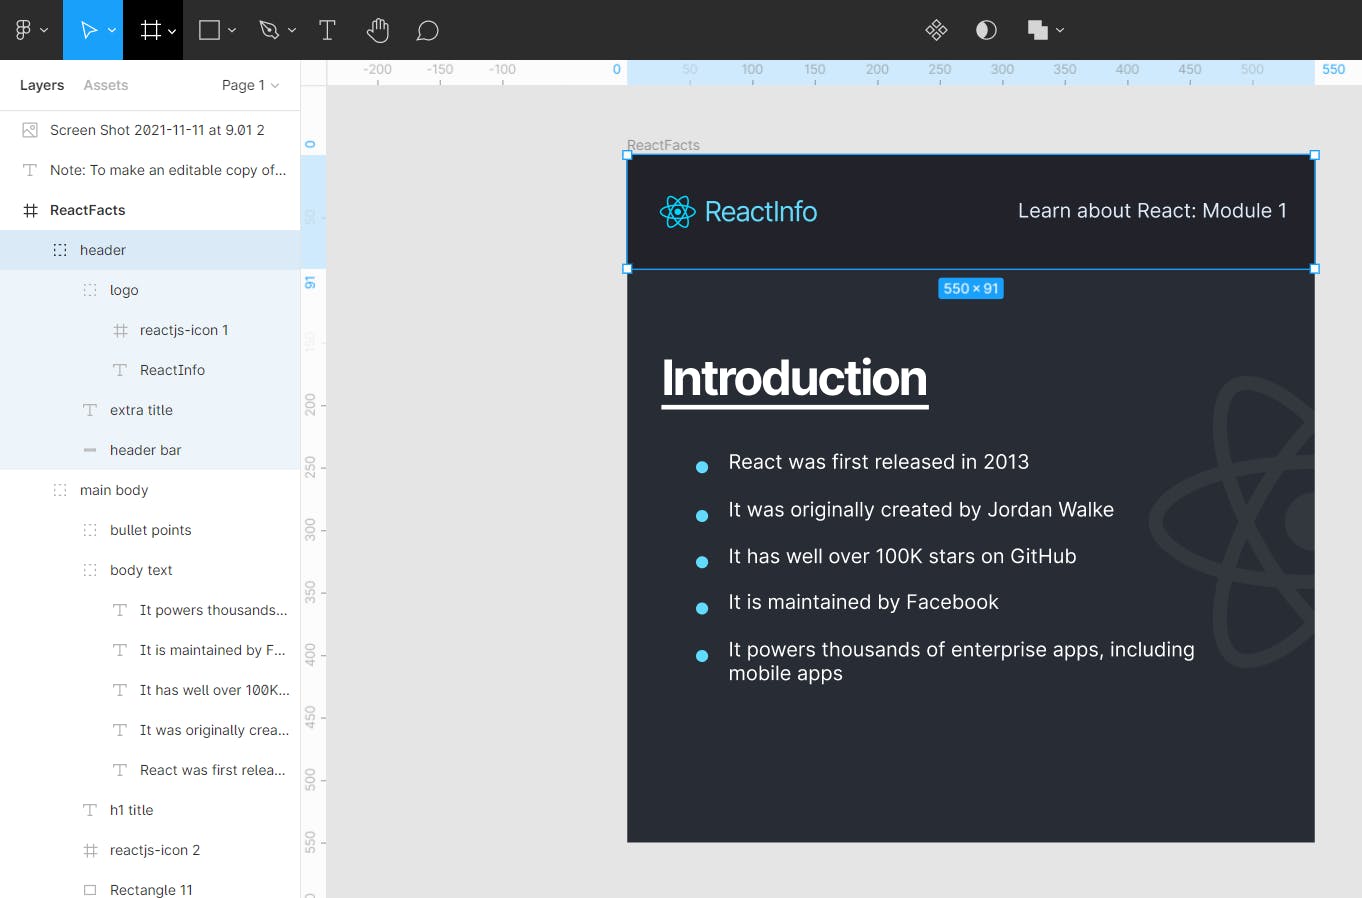Screen dimensions: 1362x898
Task: Select the Move tool
Action: (x=88, y=30)
